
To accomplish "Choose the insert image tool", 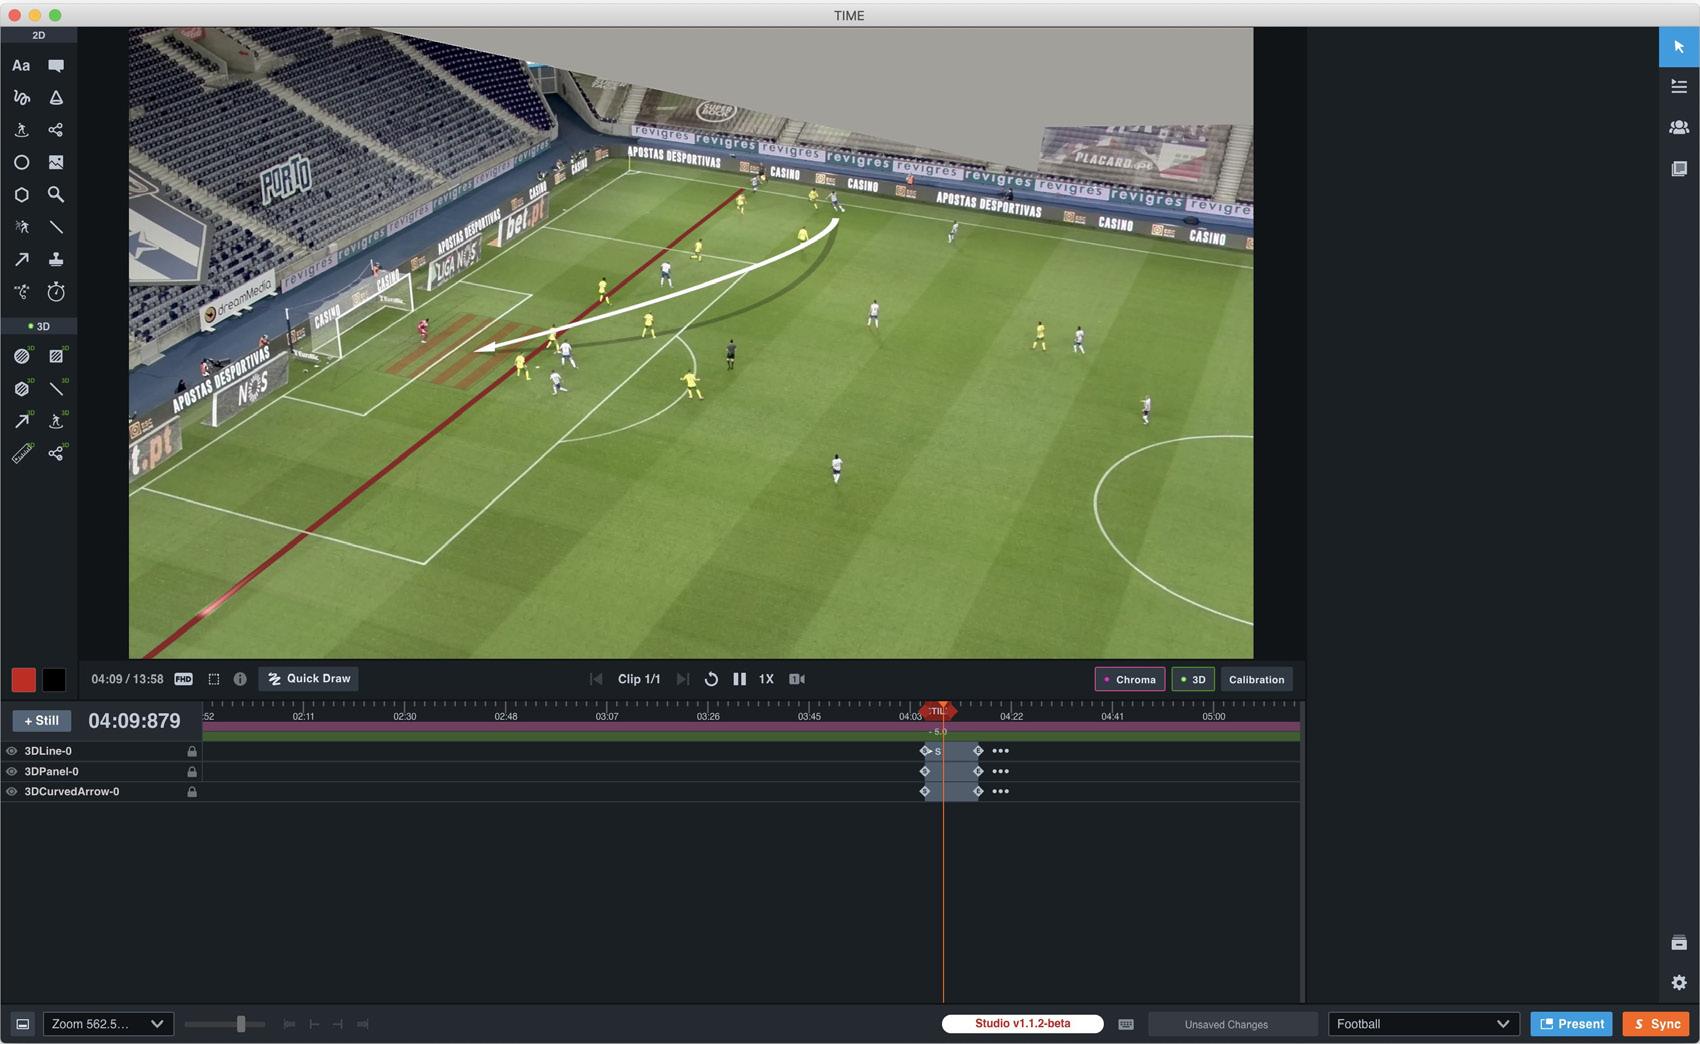I will (x=56, y=162).
